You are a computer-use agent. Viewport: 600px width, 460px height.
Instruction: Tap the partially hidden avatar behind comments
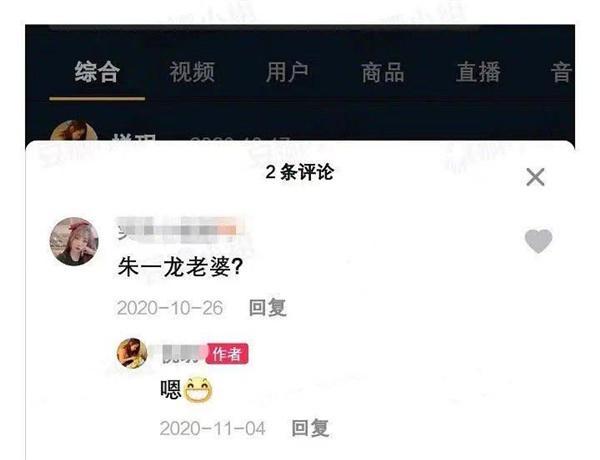(73, 131)
